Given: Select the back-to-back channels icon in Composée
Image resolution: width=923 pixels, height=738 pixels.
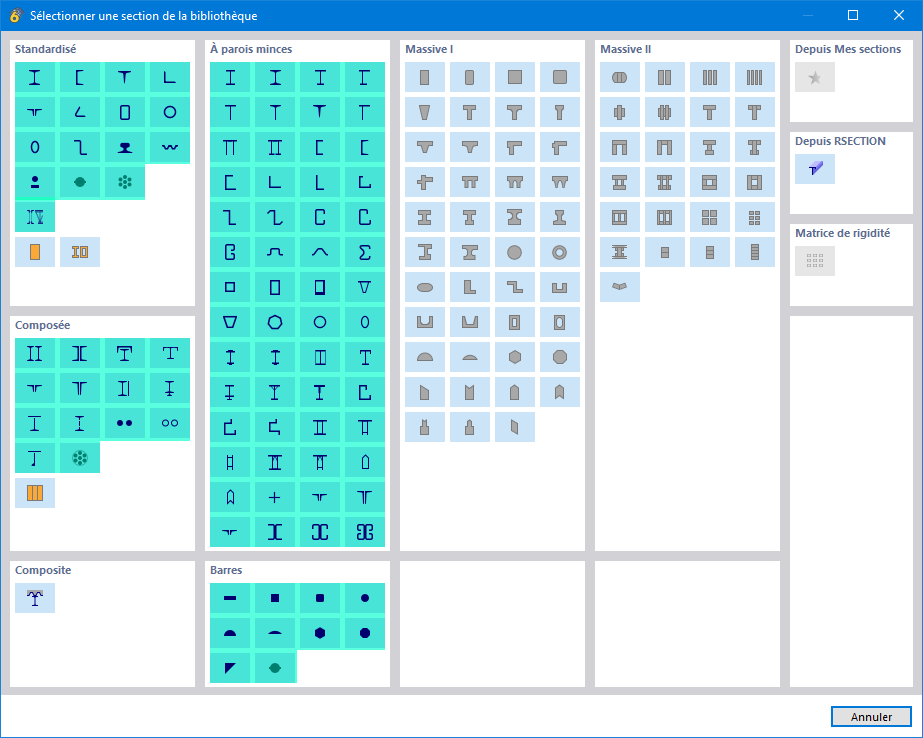Looking at the screenshot, I should [79, 353].
